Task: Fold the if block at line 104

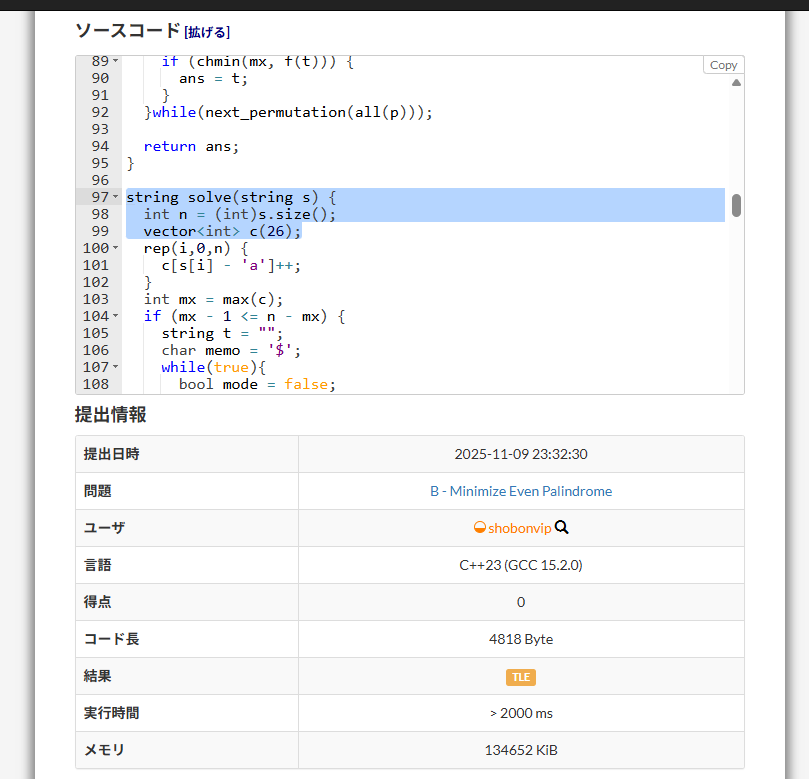Action: [x=116, y=316]
